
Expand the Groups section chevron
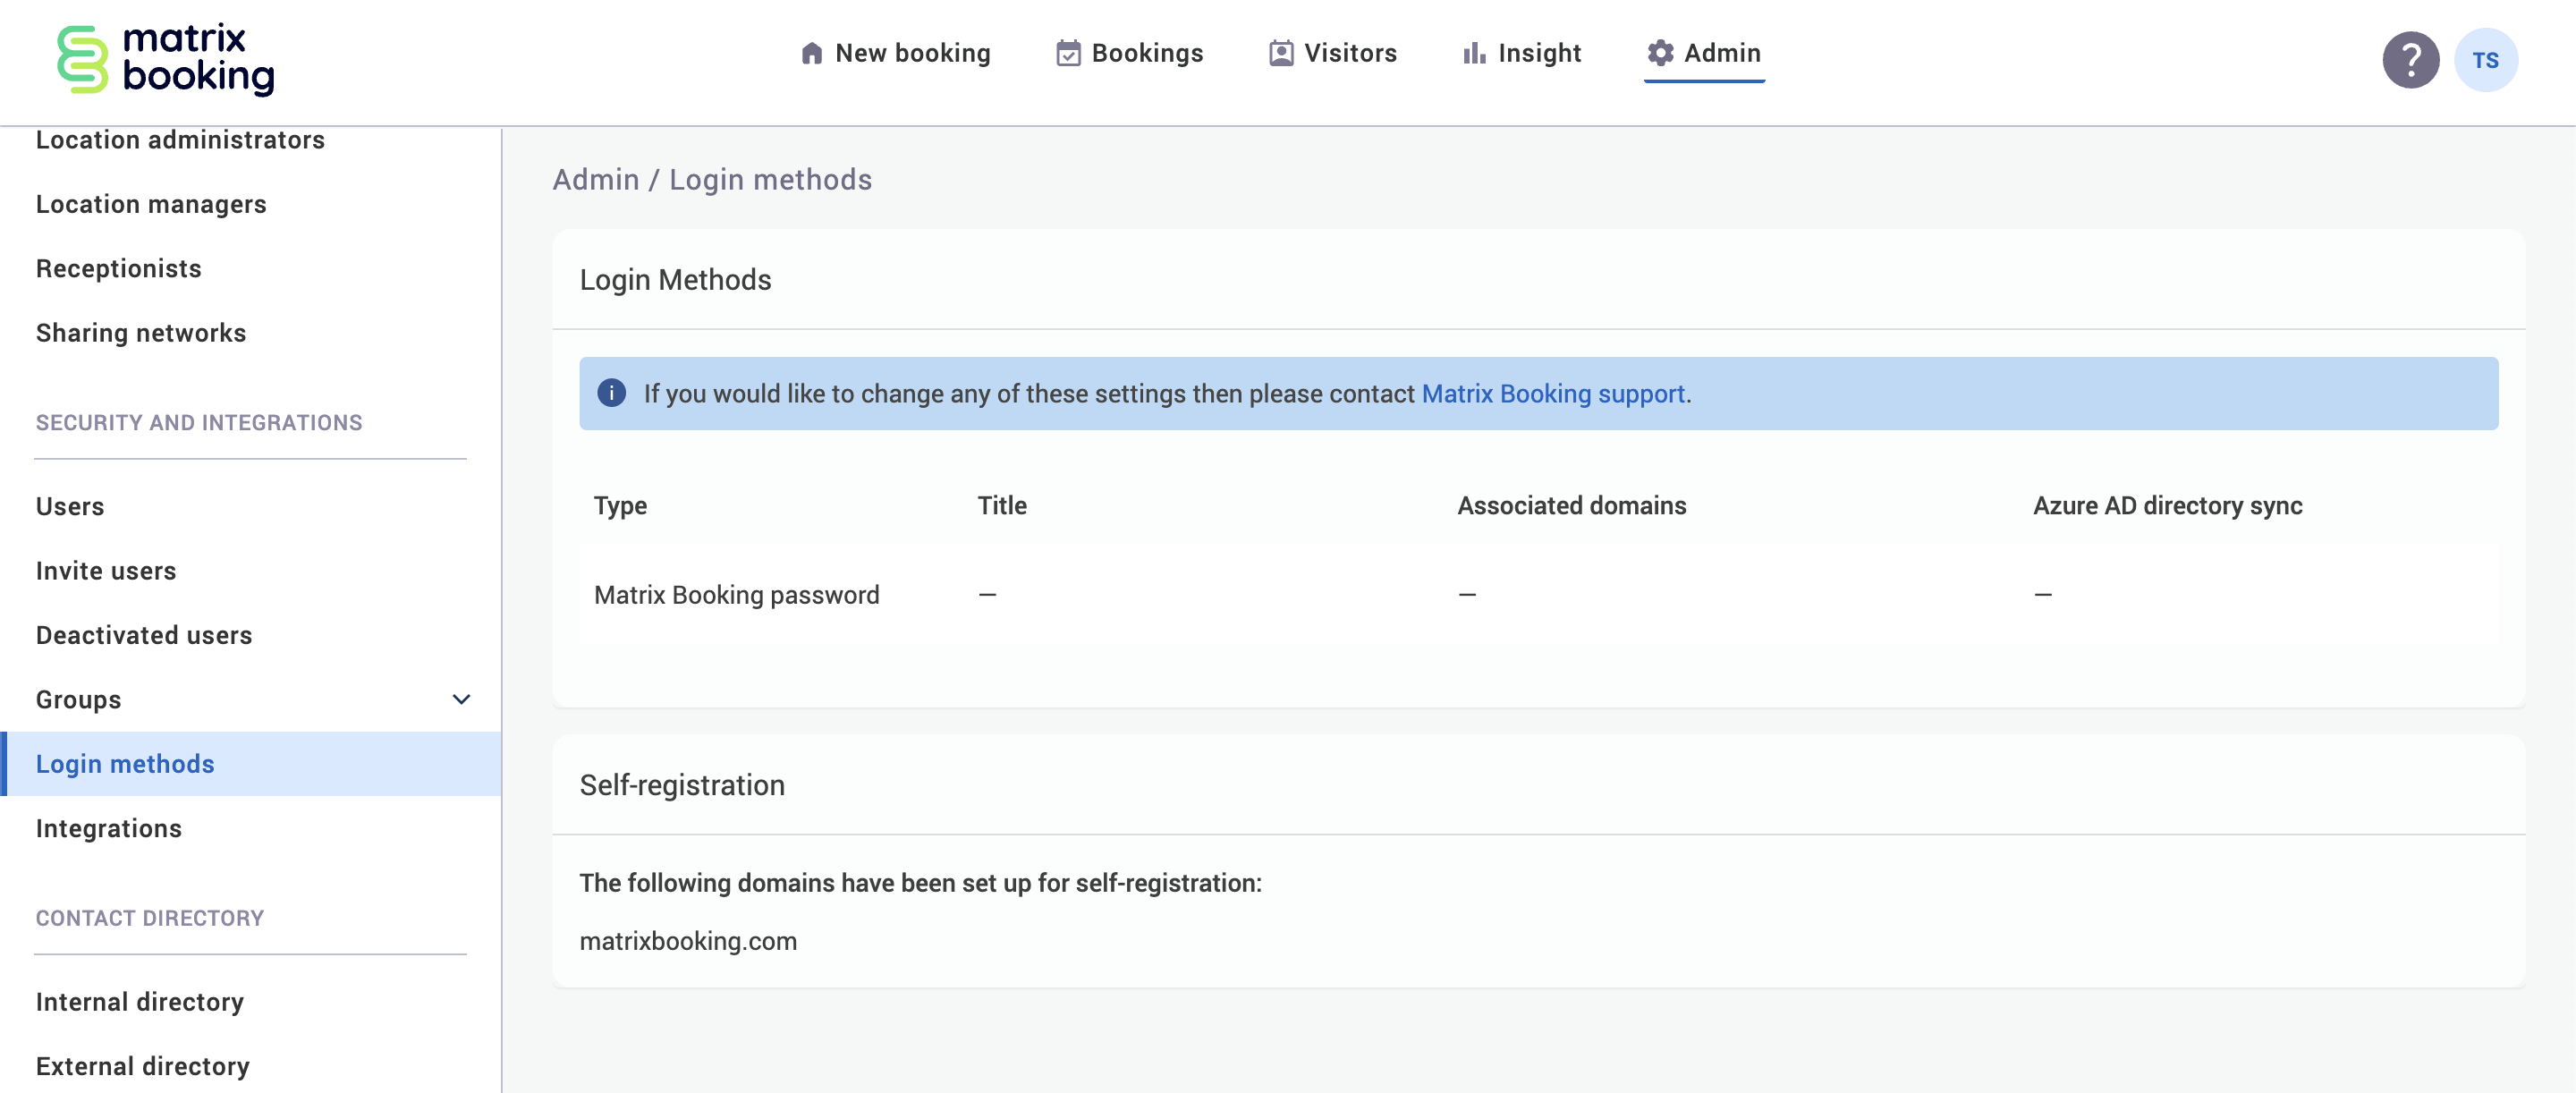pos(460,700)
